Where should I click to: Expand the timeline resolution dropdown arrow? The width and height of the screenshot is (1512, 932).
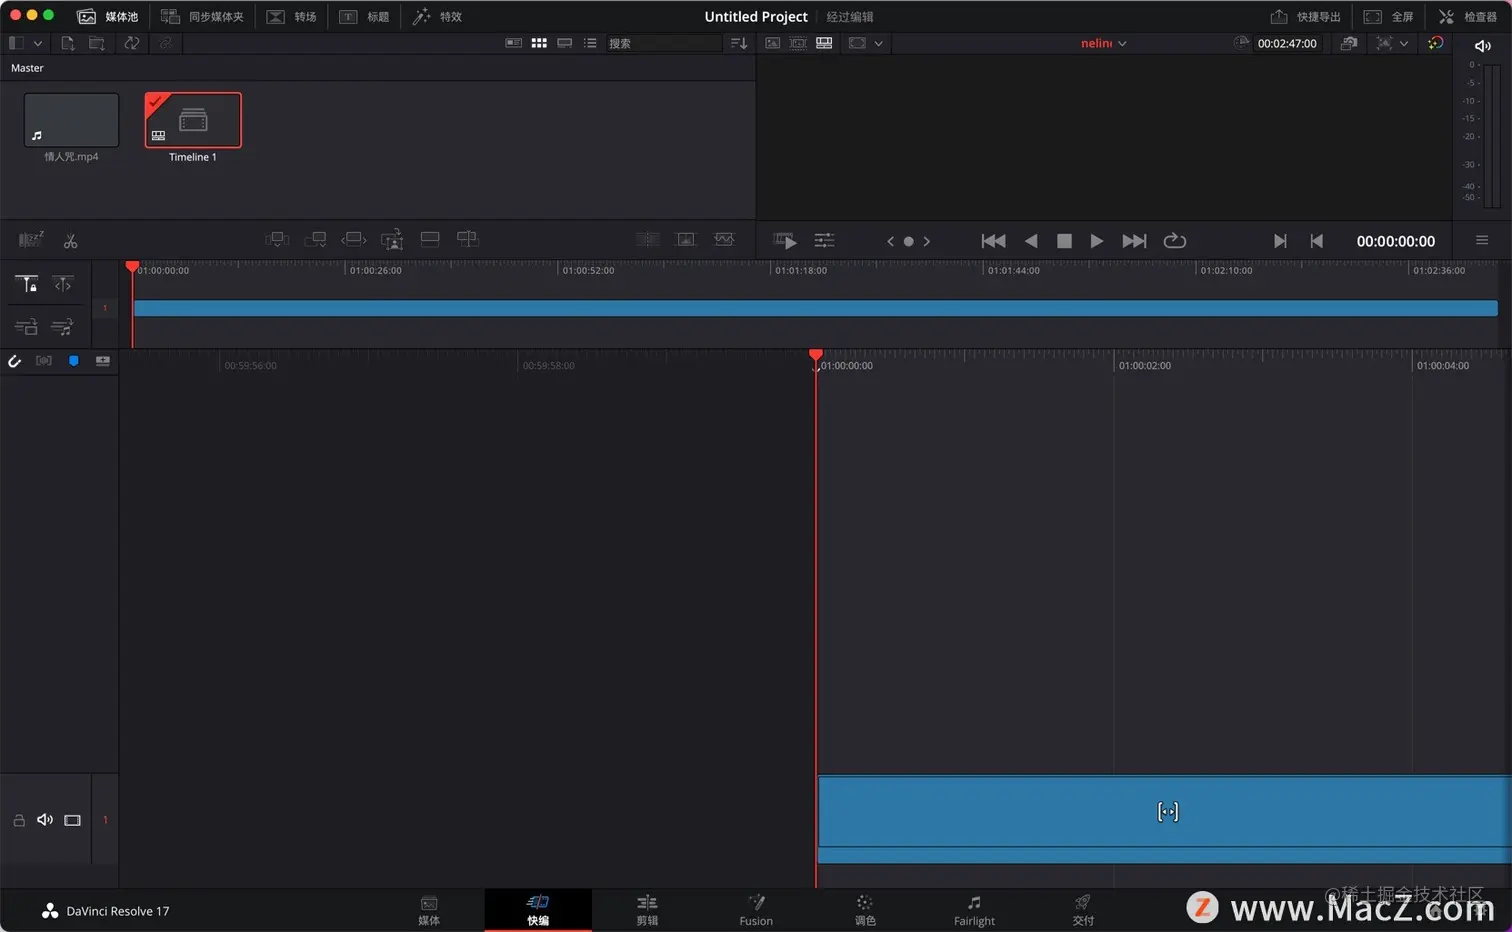tap(1404, 43)
